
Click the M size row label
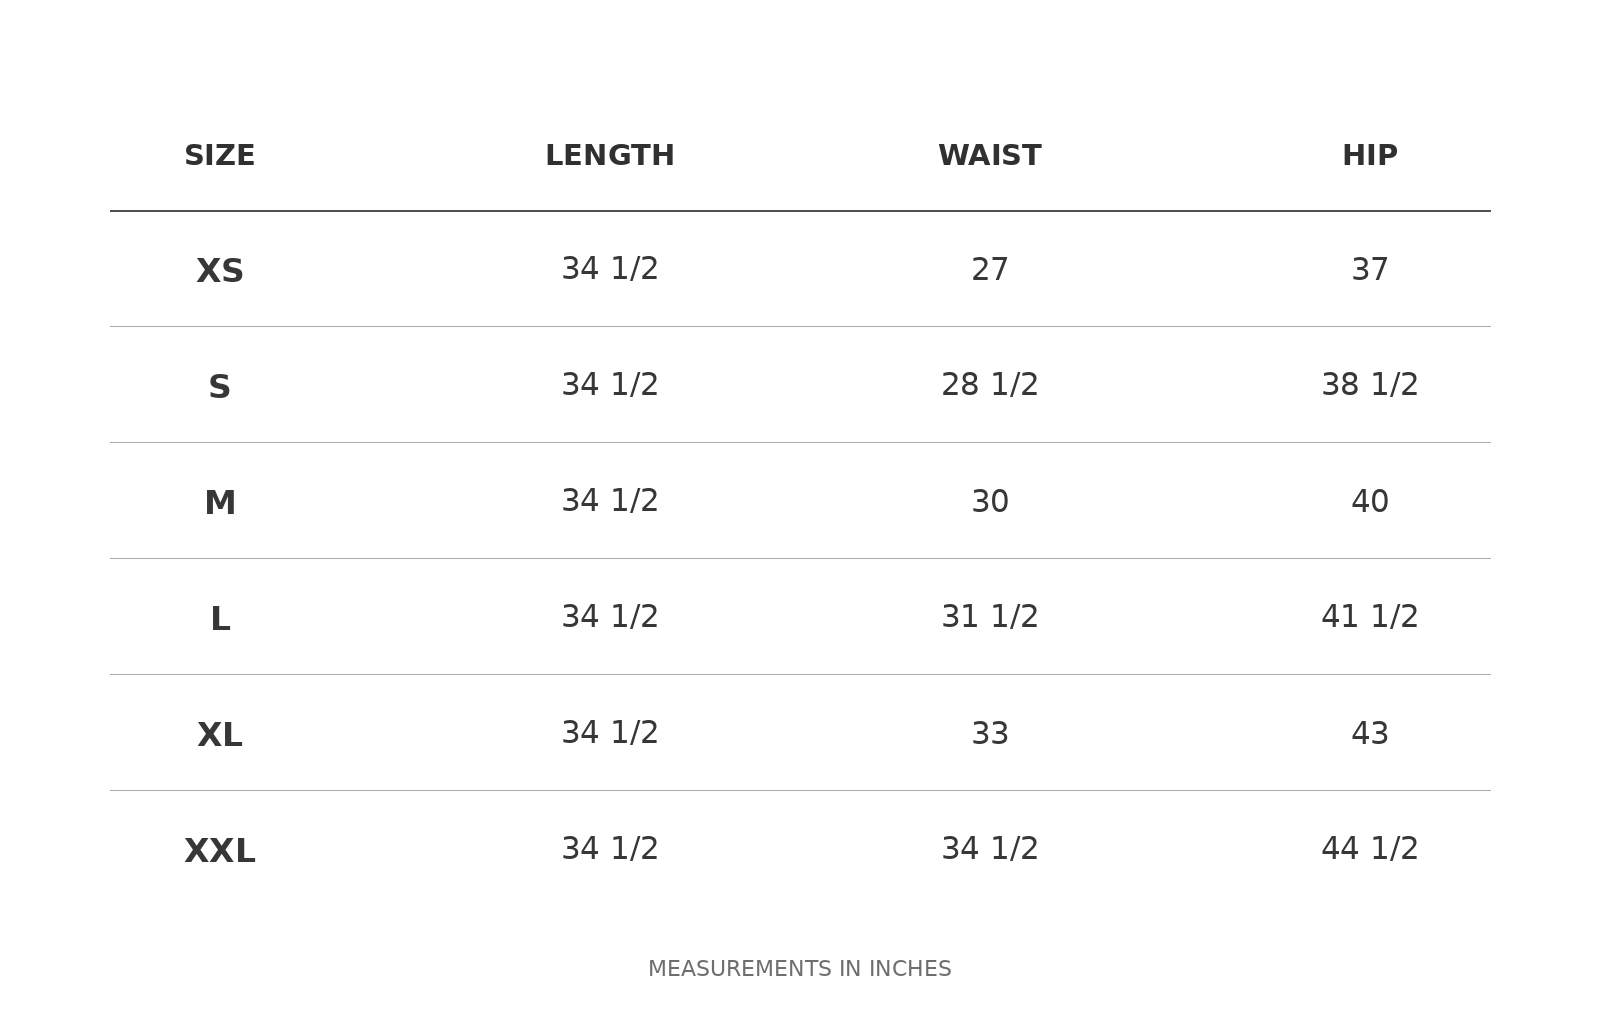220,503
